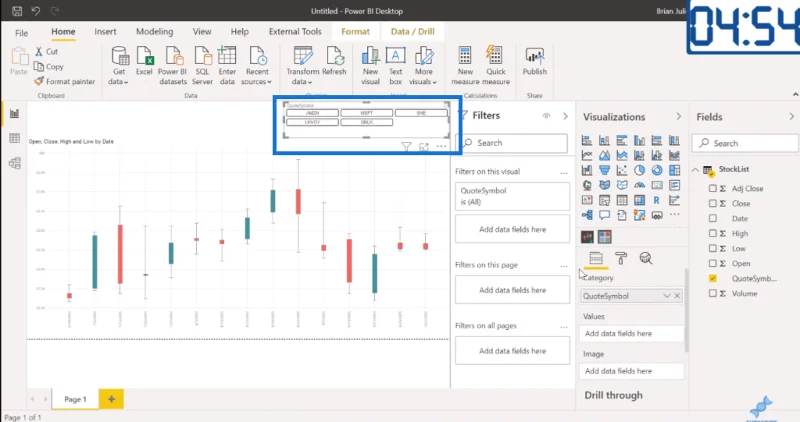The width and height of the screenshot is (800, 422).
Task: Select the Map globe visualization icon
Action: click(x=587, y=185)
